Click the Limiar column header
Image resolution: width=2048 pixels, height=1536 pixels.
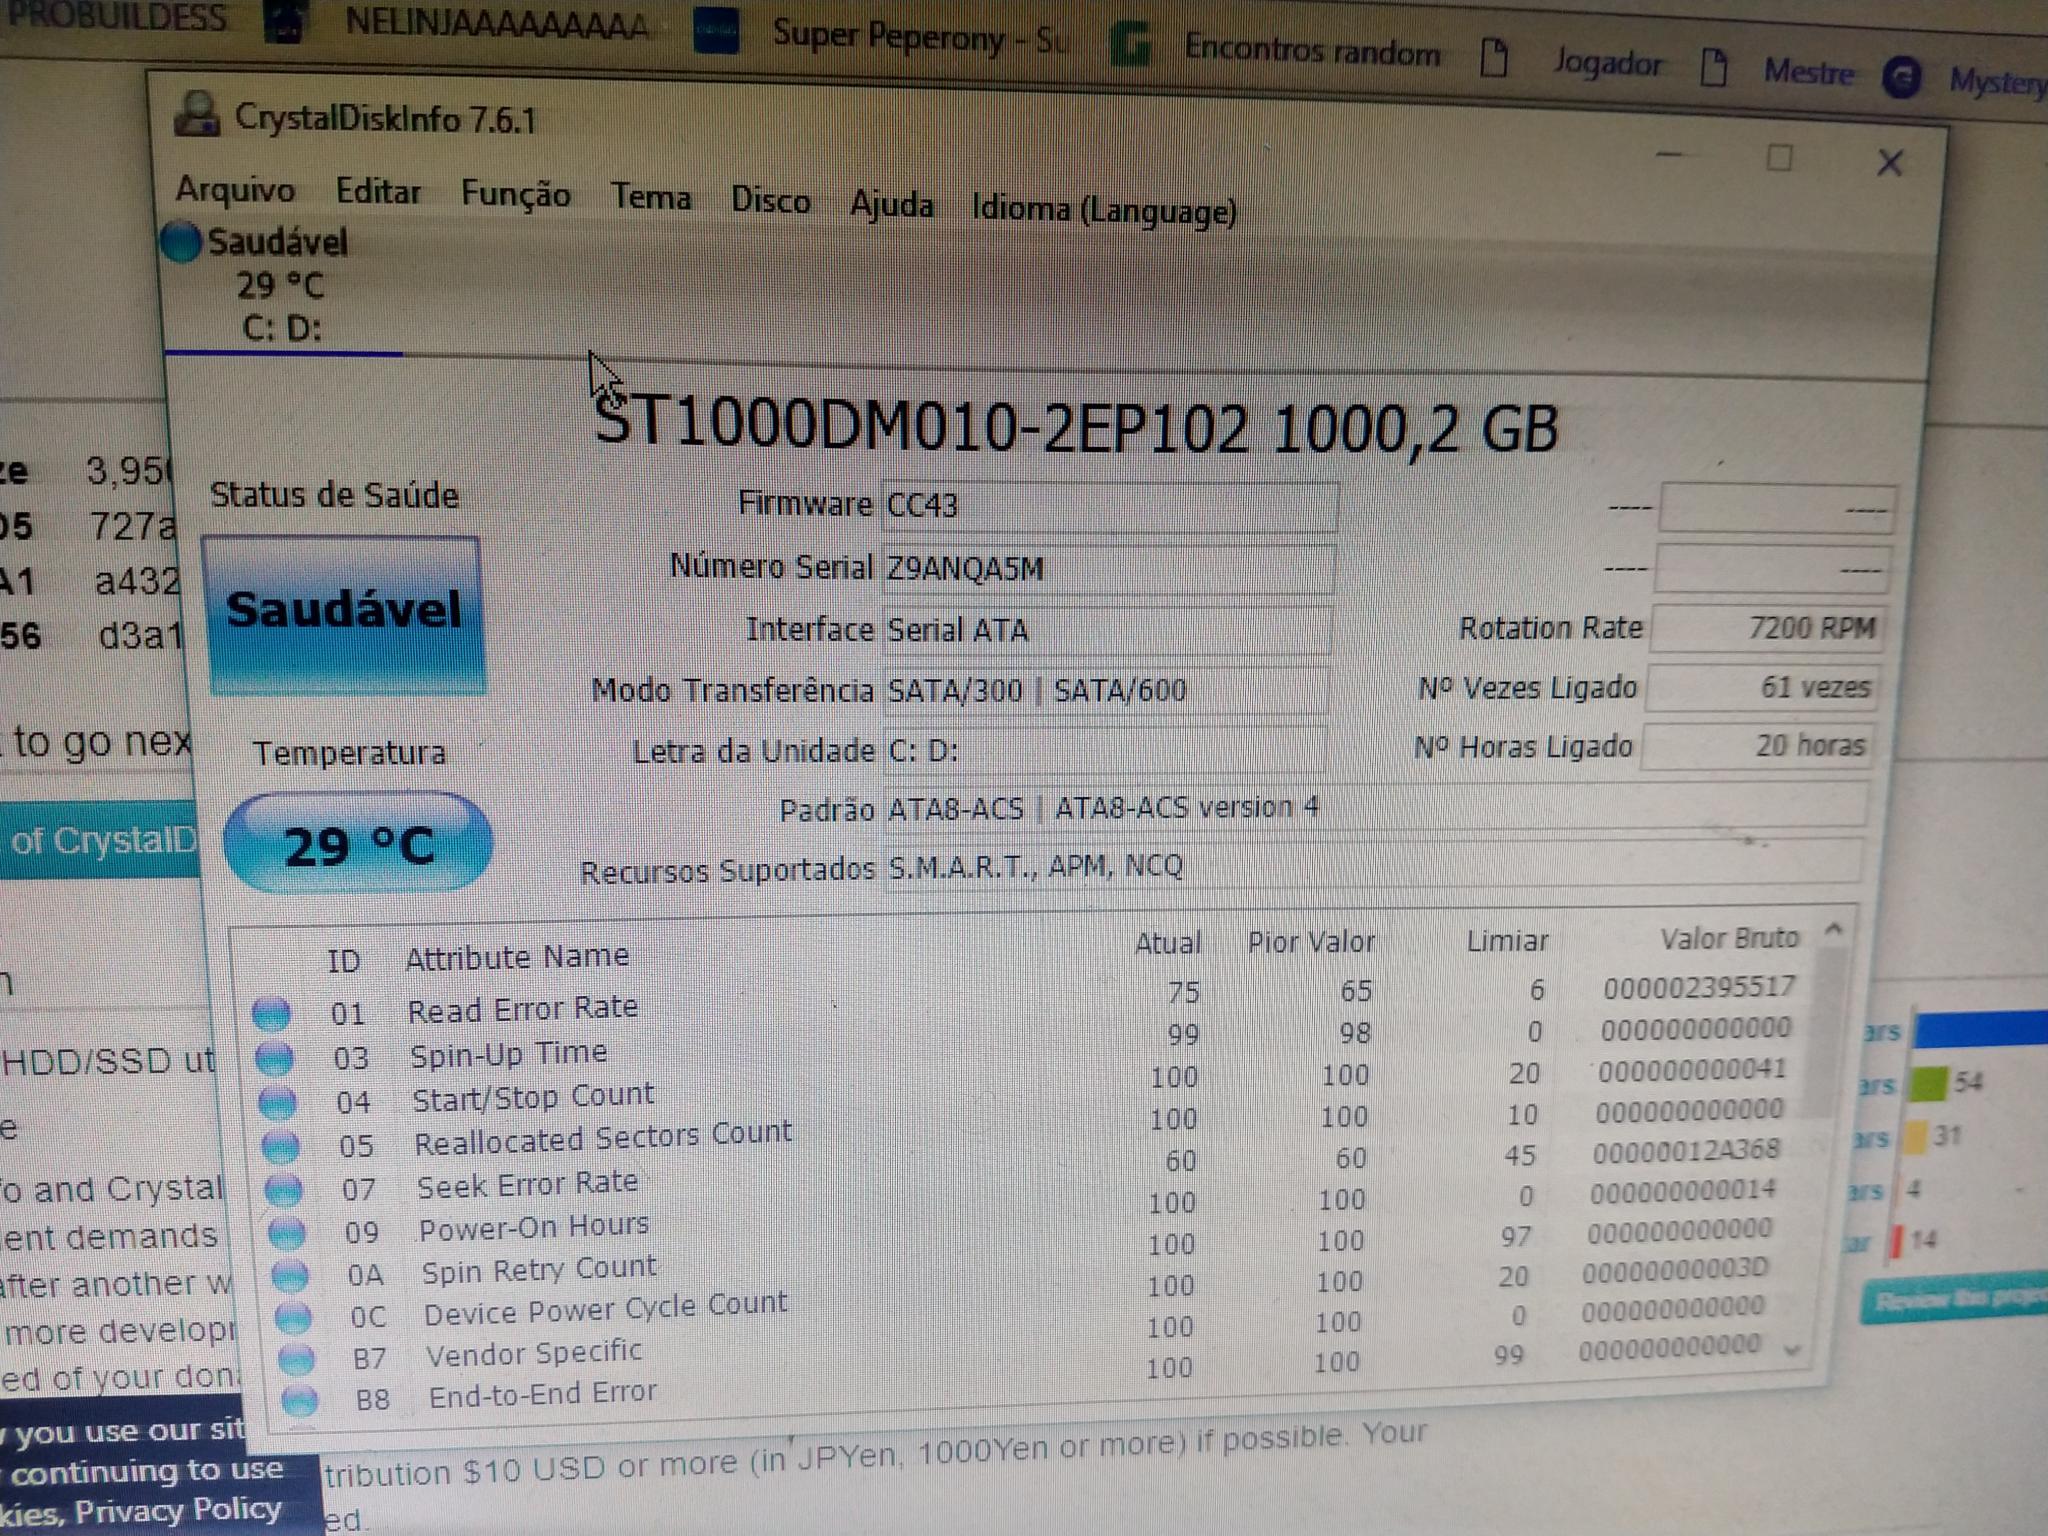tap(1507, 941)
